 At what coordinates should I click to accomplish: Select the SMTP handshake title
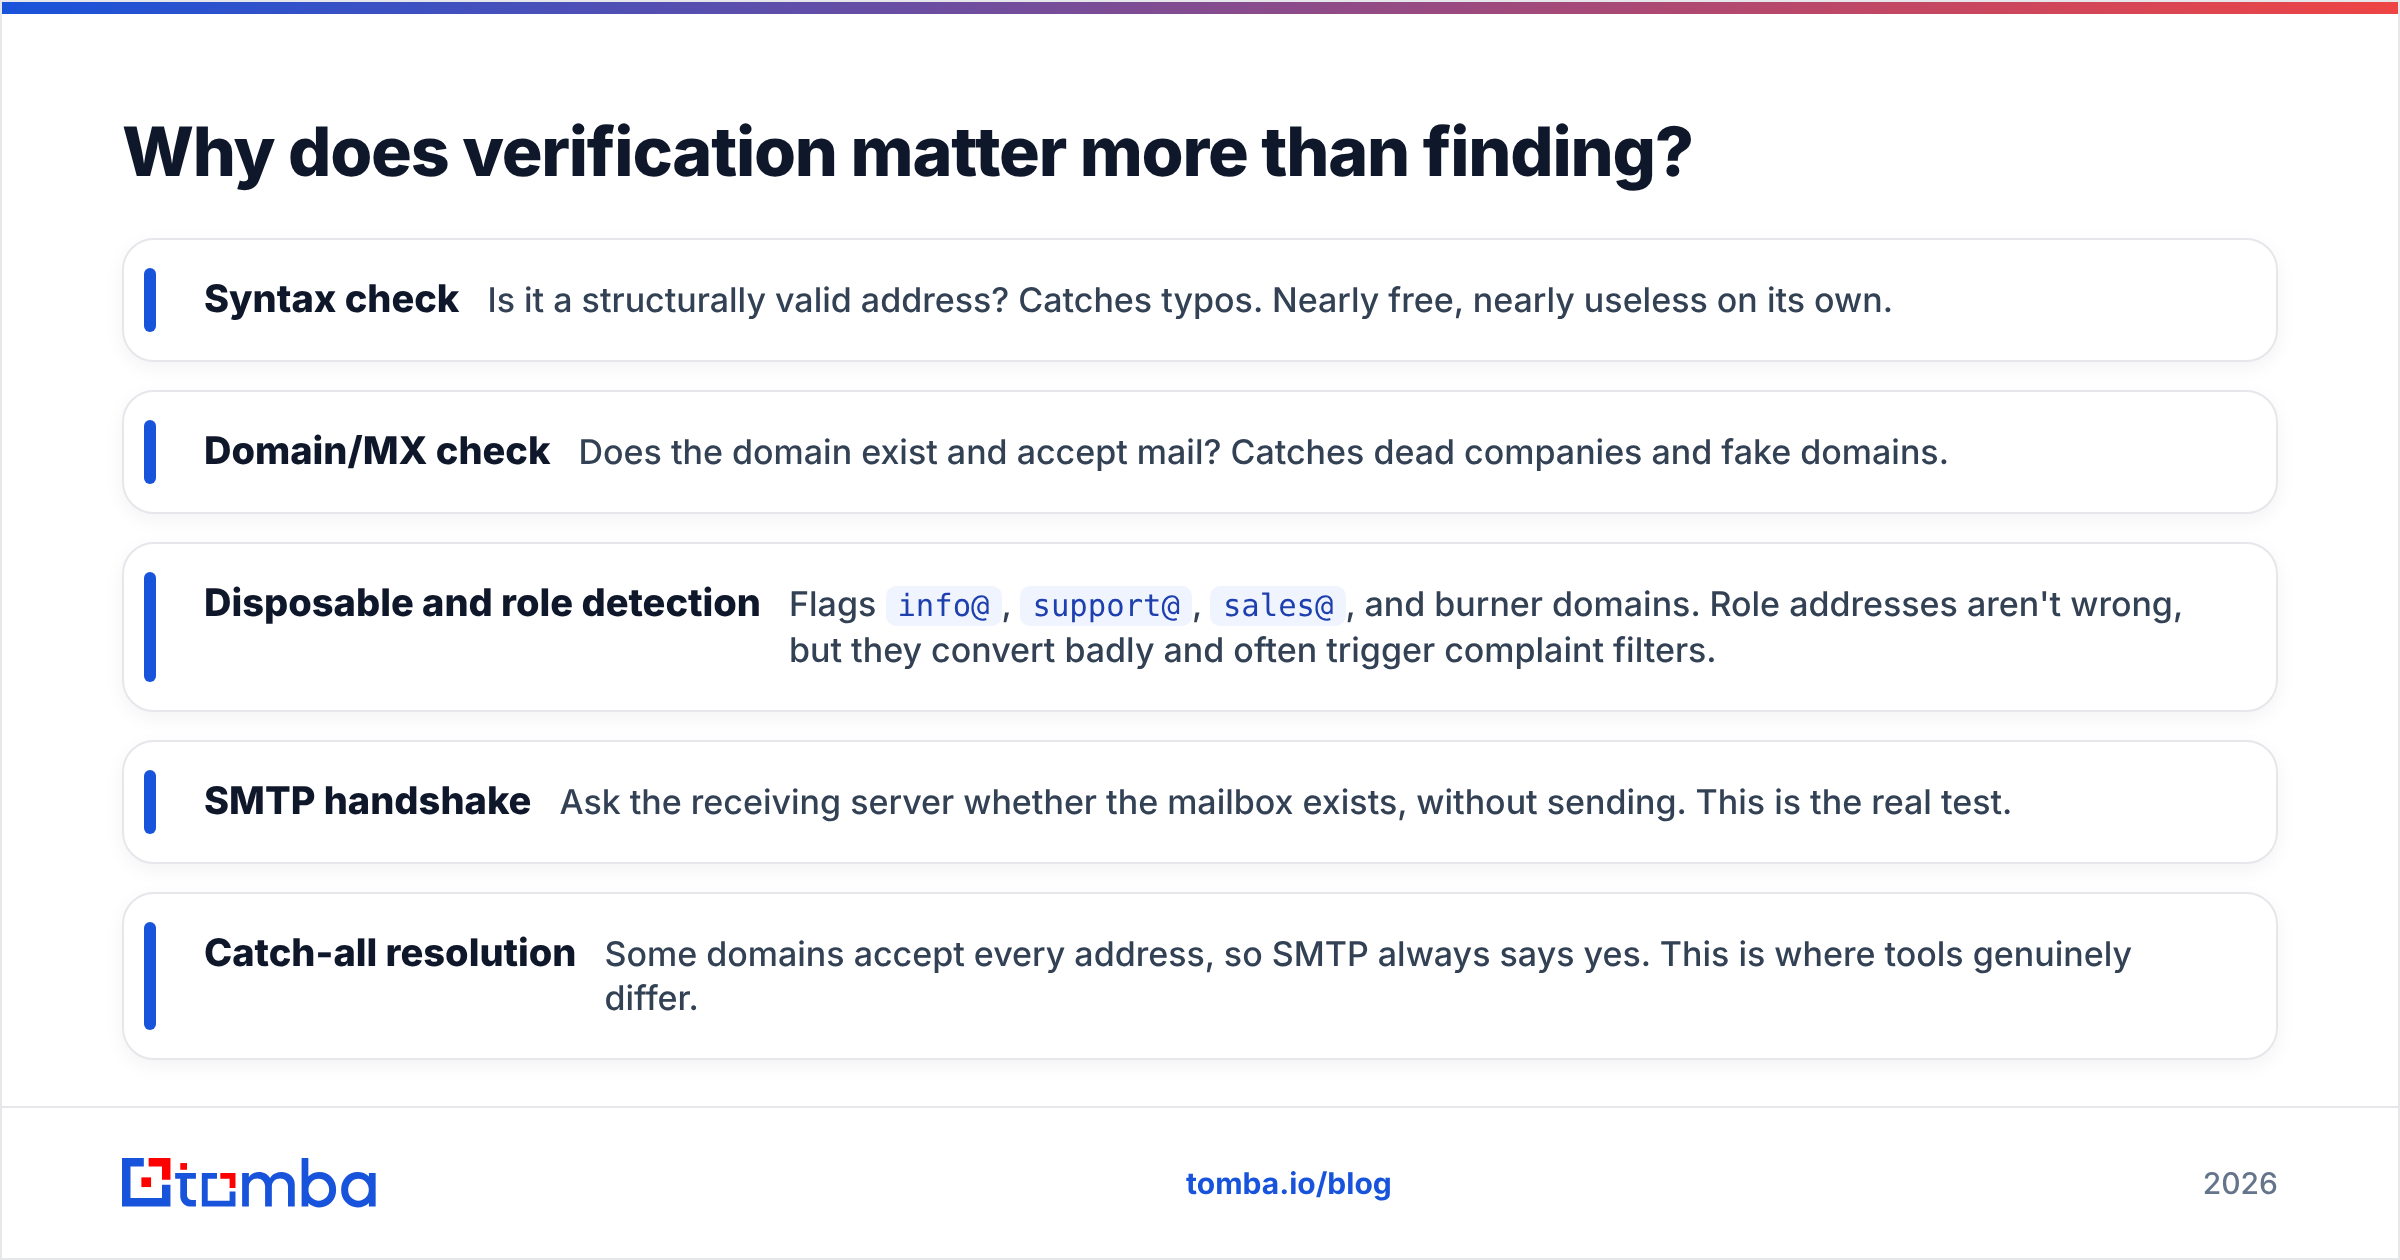367,801
